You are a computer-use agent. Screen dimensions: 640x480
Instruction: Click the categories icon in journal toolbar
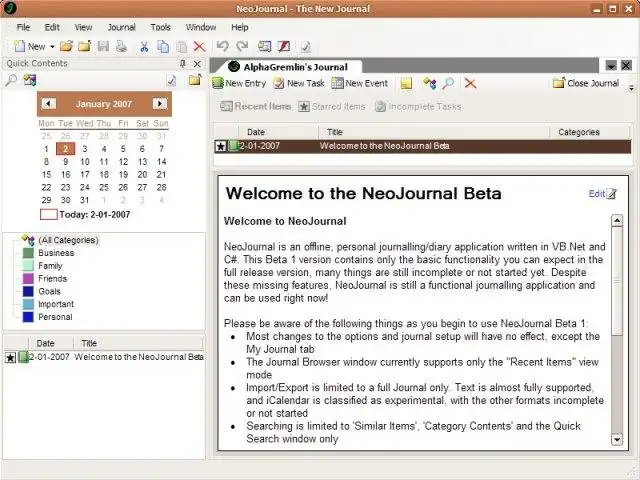429,83
